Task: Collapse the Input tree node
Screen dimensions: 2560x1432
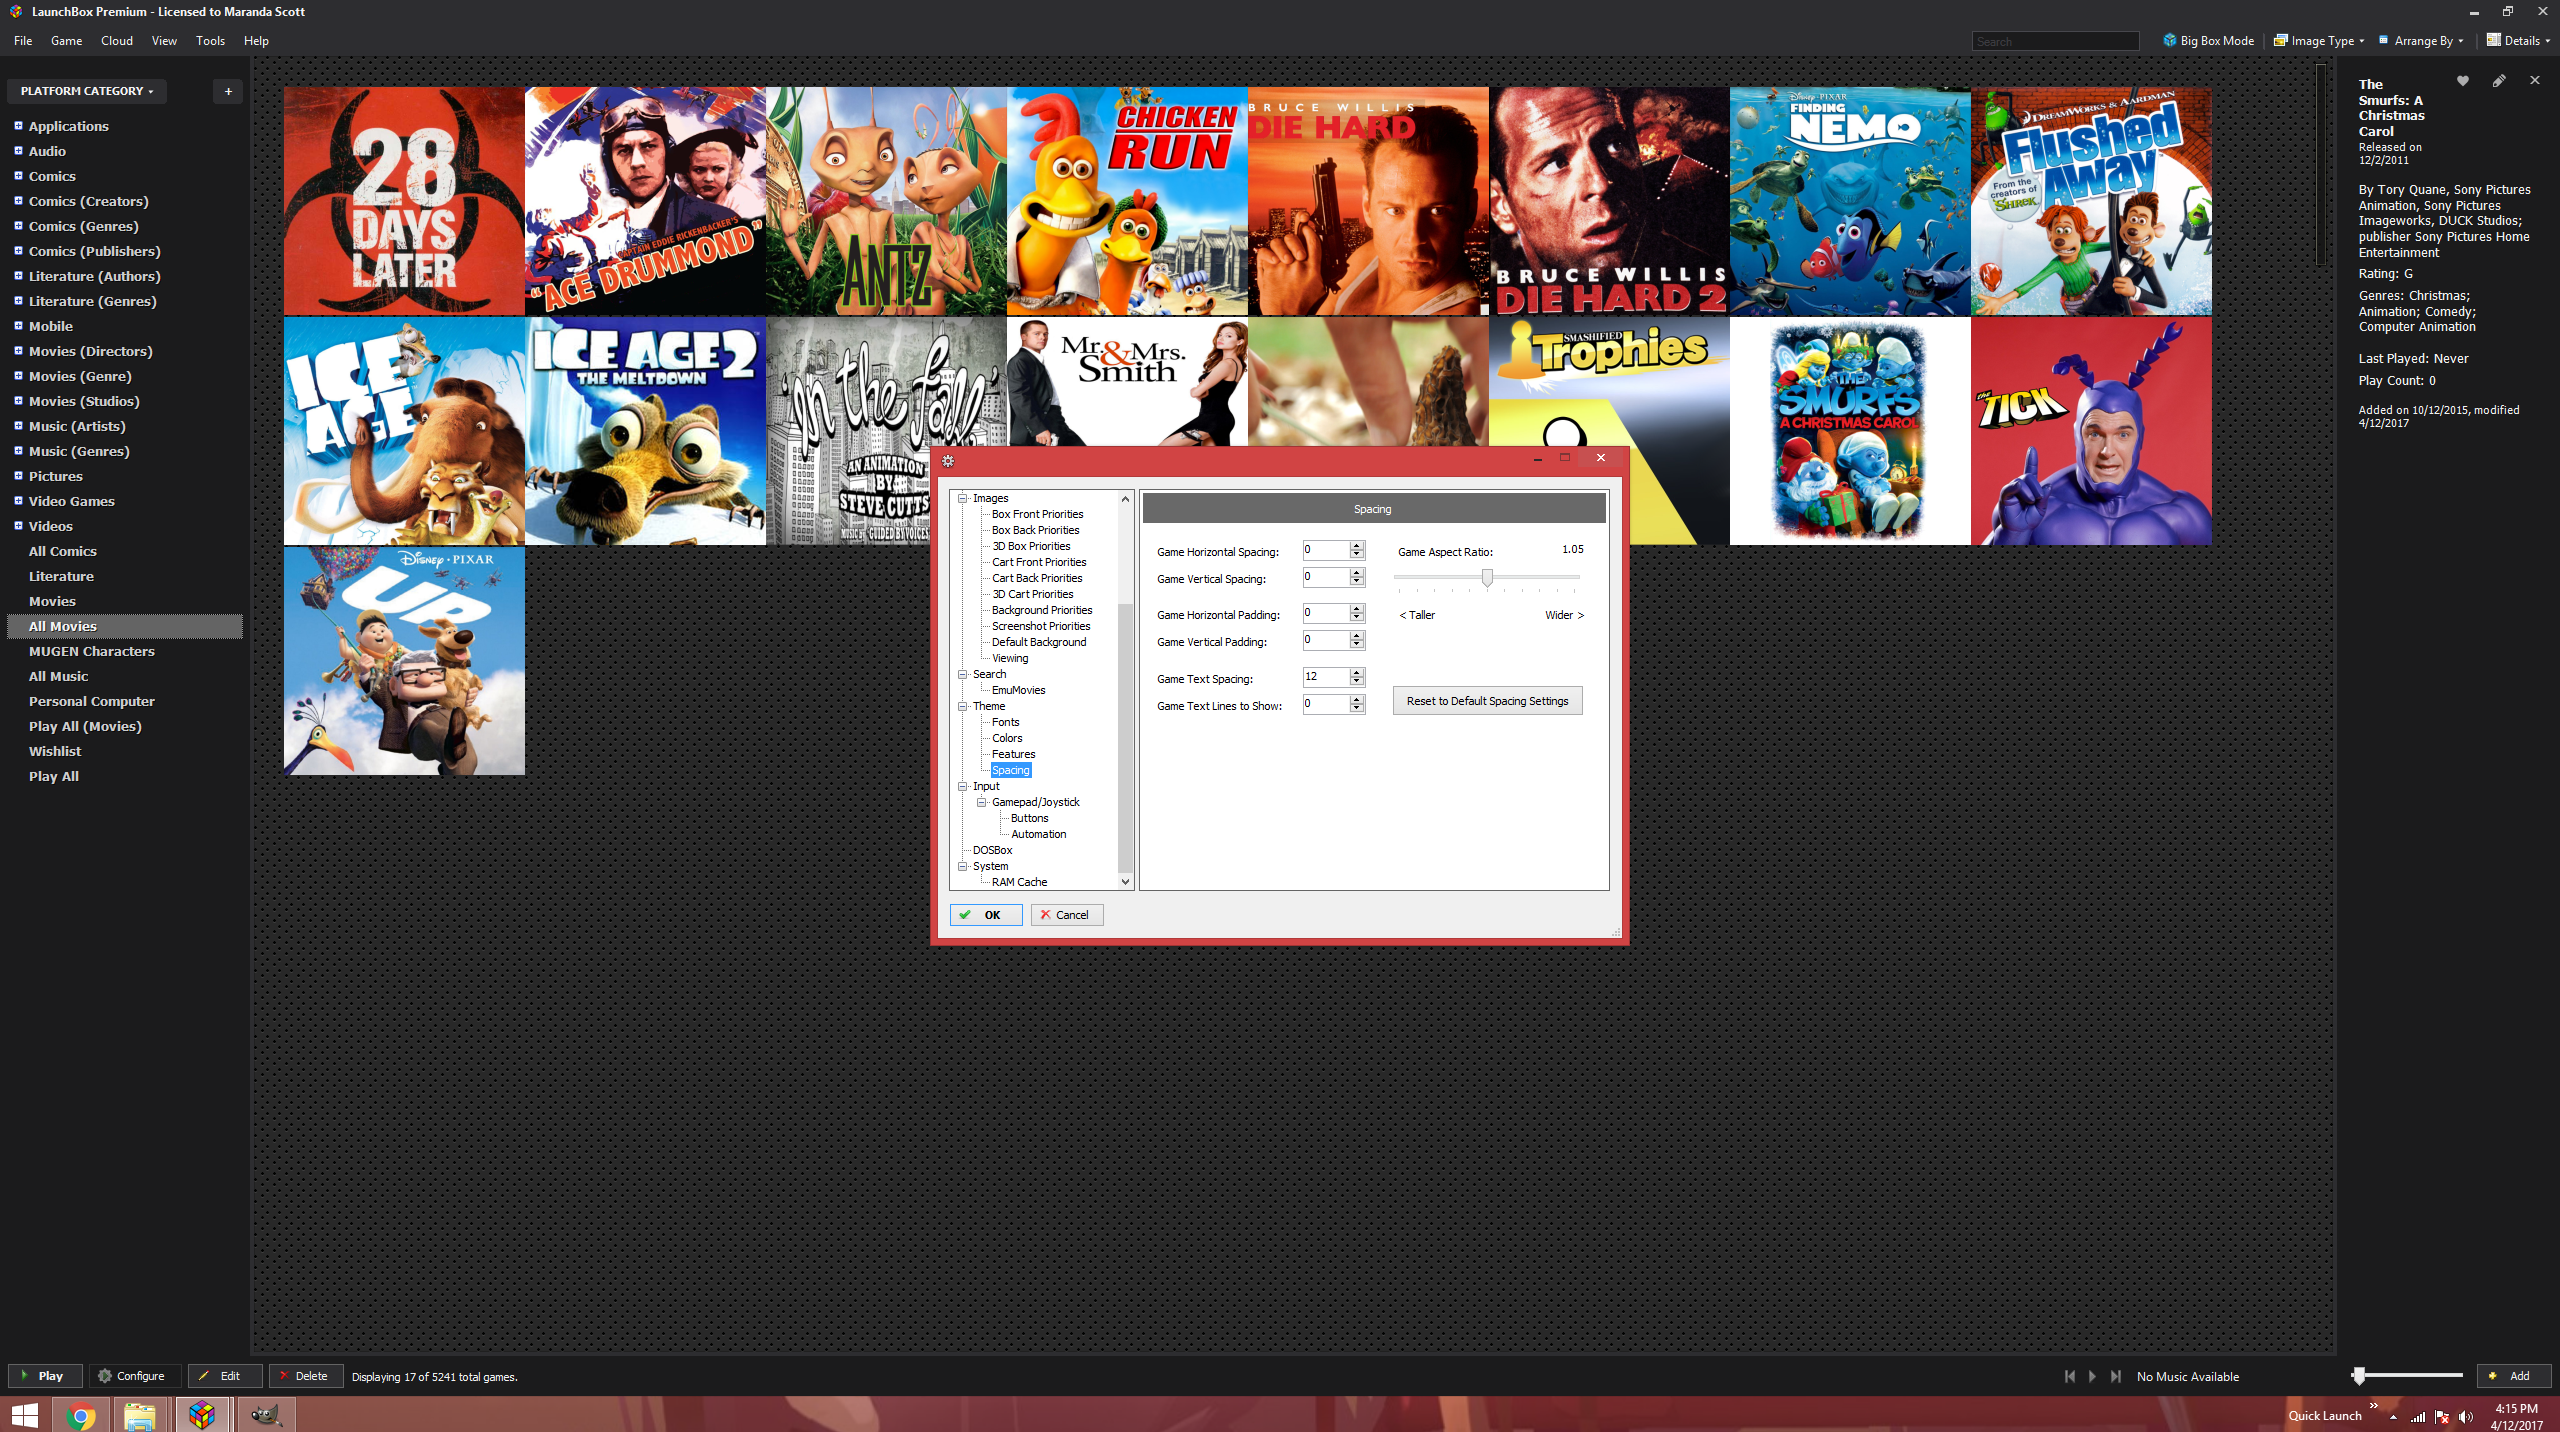Action: [x=963, y=786]
